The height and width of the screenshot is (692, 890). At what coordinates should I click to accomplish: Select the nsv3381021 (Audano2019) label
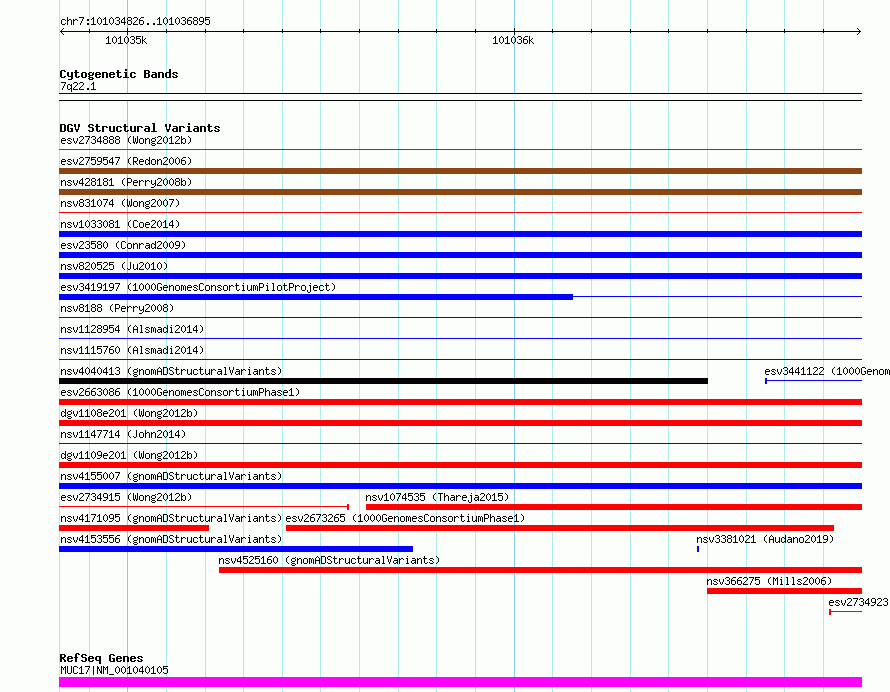coord(765,539)
